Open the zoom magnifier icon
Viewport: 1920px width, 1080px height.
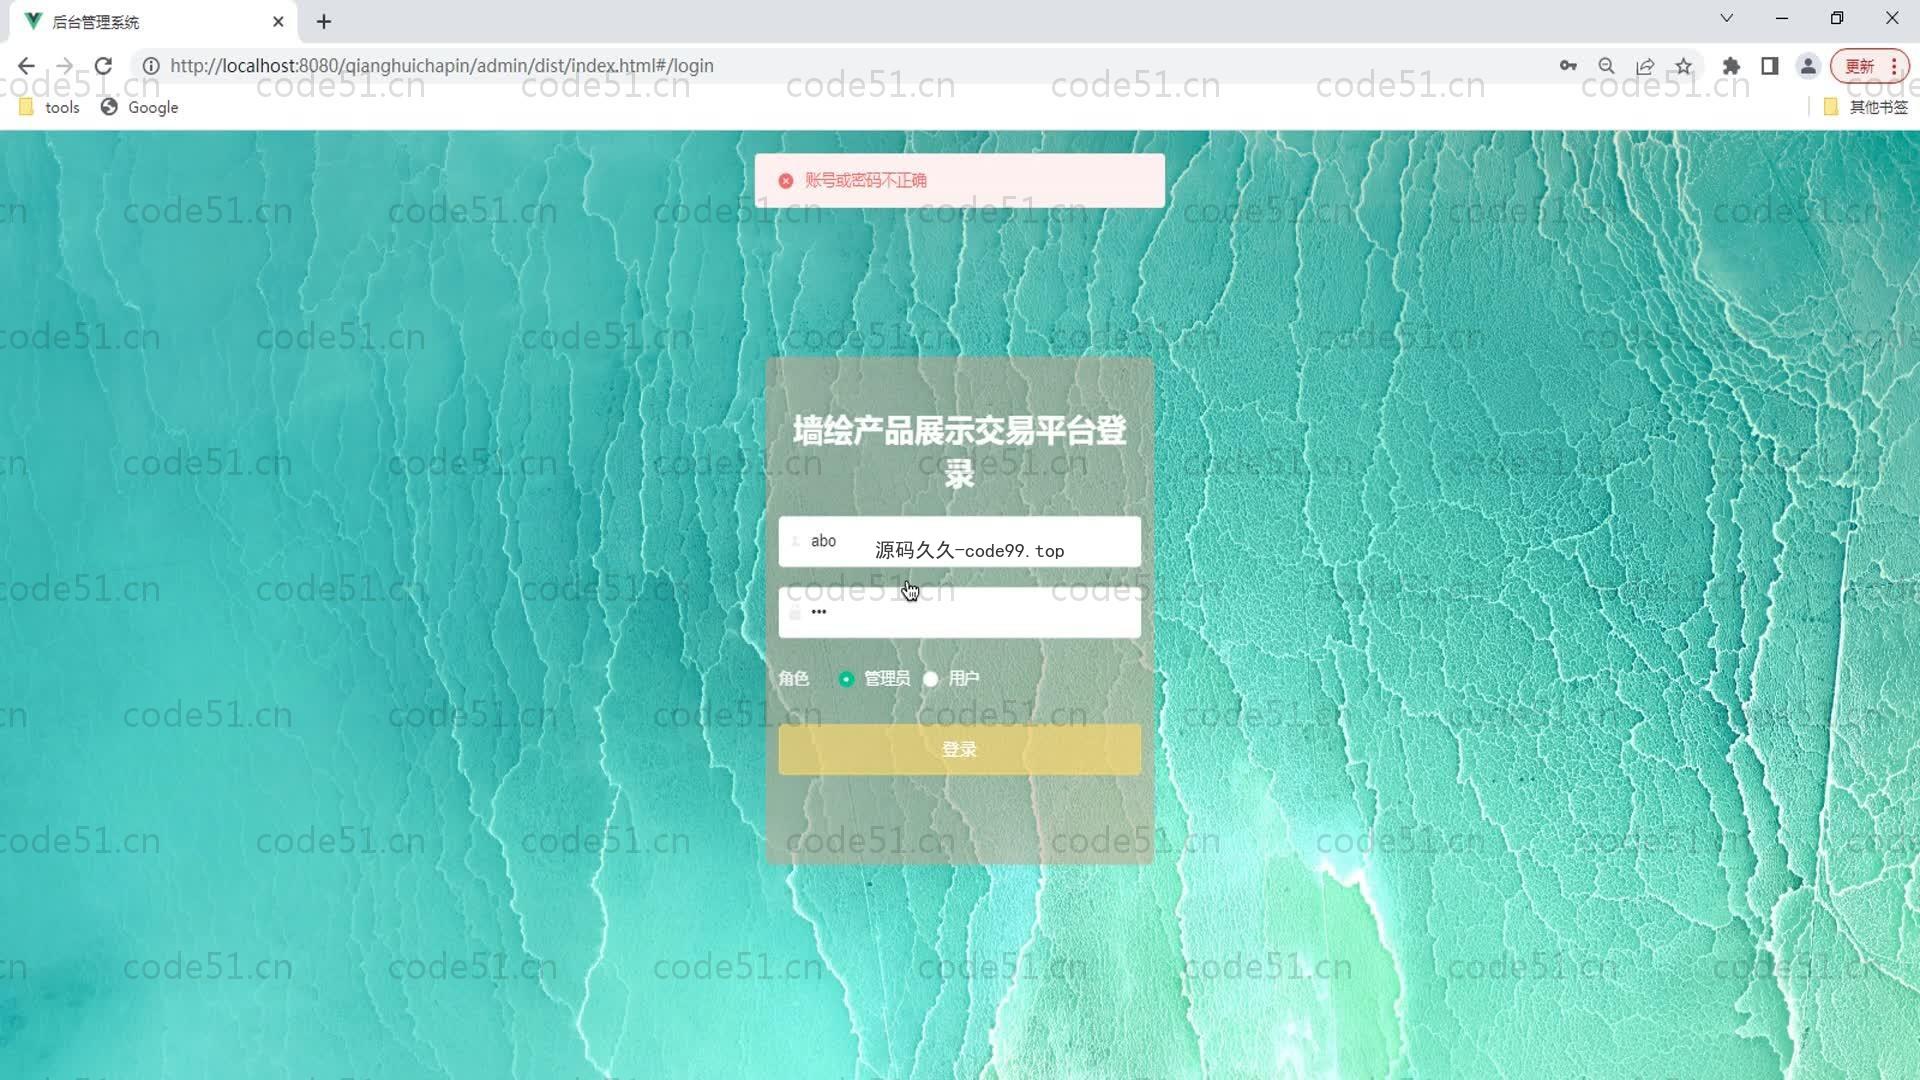pyautogui.click(x=1606, y=66)
